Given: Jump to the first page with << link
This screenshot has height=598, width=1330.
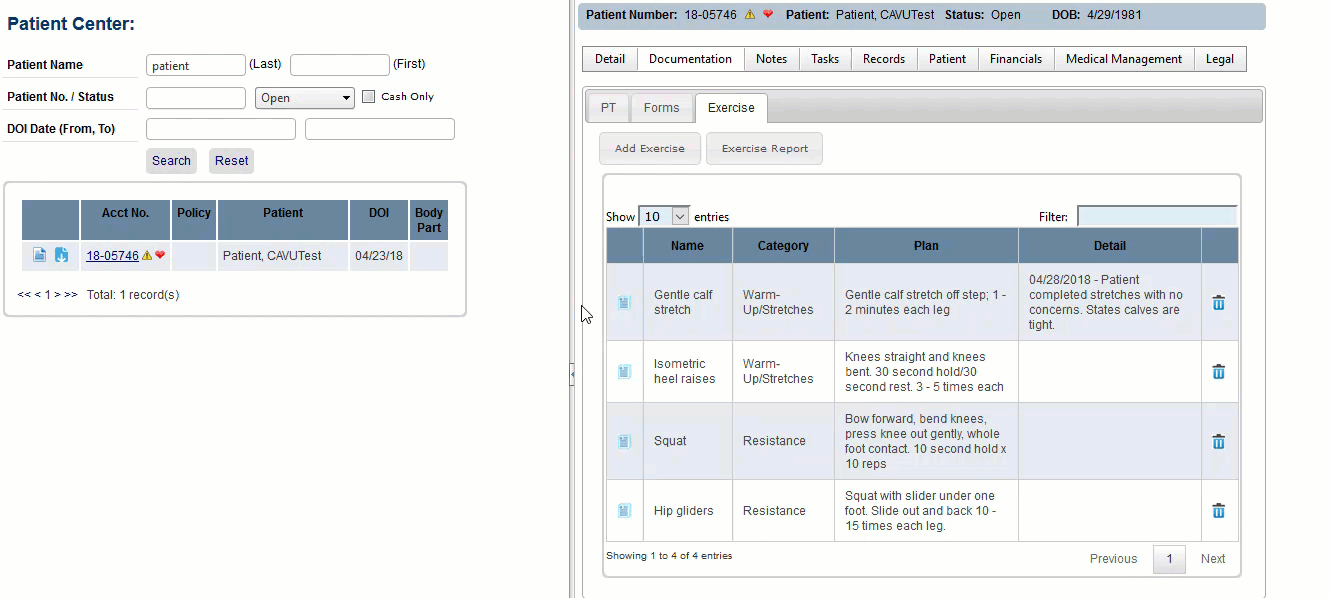Looking at the screenshot, I should point(24,295).
